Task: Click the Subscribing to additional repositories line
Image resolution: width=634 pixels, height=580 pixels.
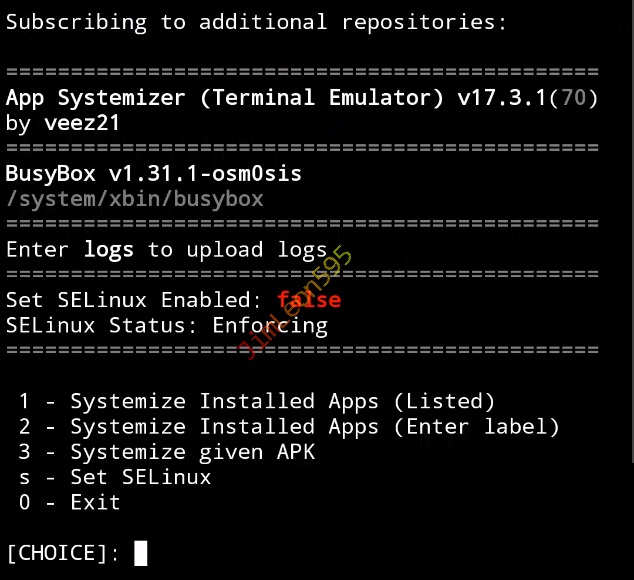Action: pos(256,22)
